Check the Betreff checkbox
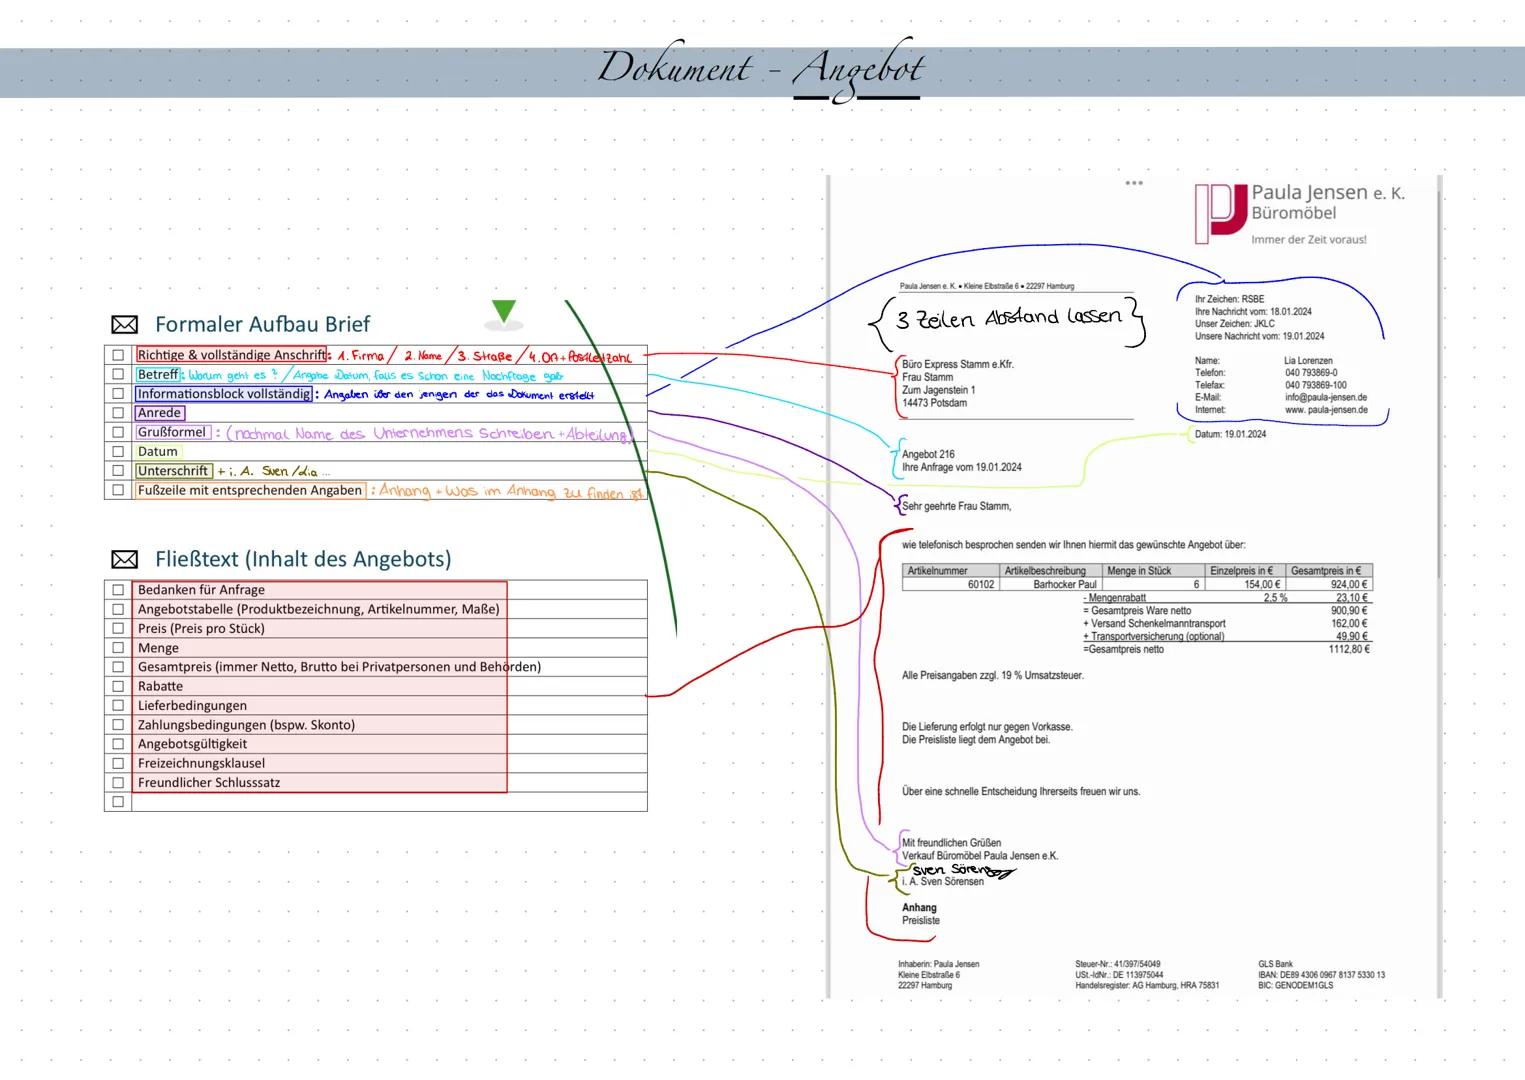The height and width of the screenshot is (1080, 1525). (x=118, y=374)
